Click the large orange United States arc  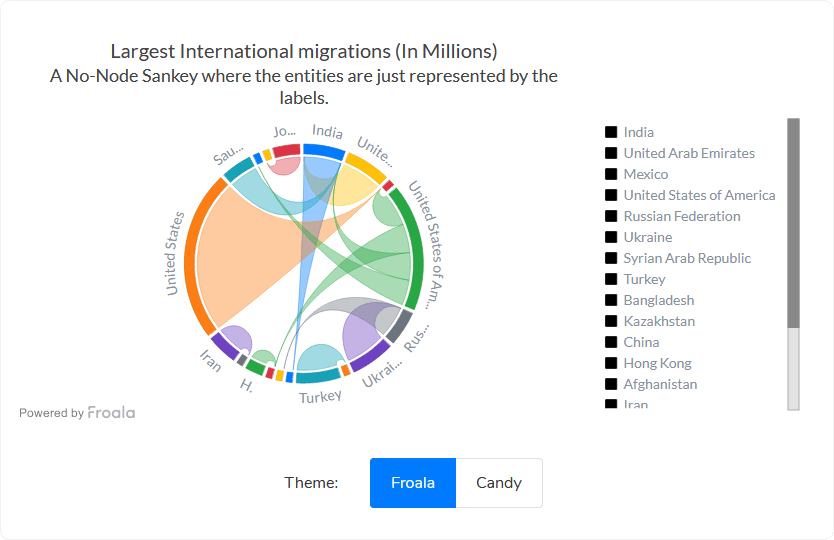click(202, 250)
